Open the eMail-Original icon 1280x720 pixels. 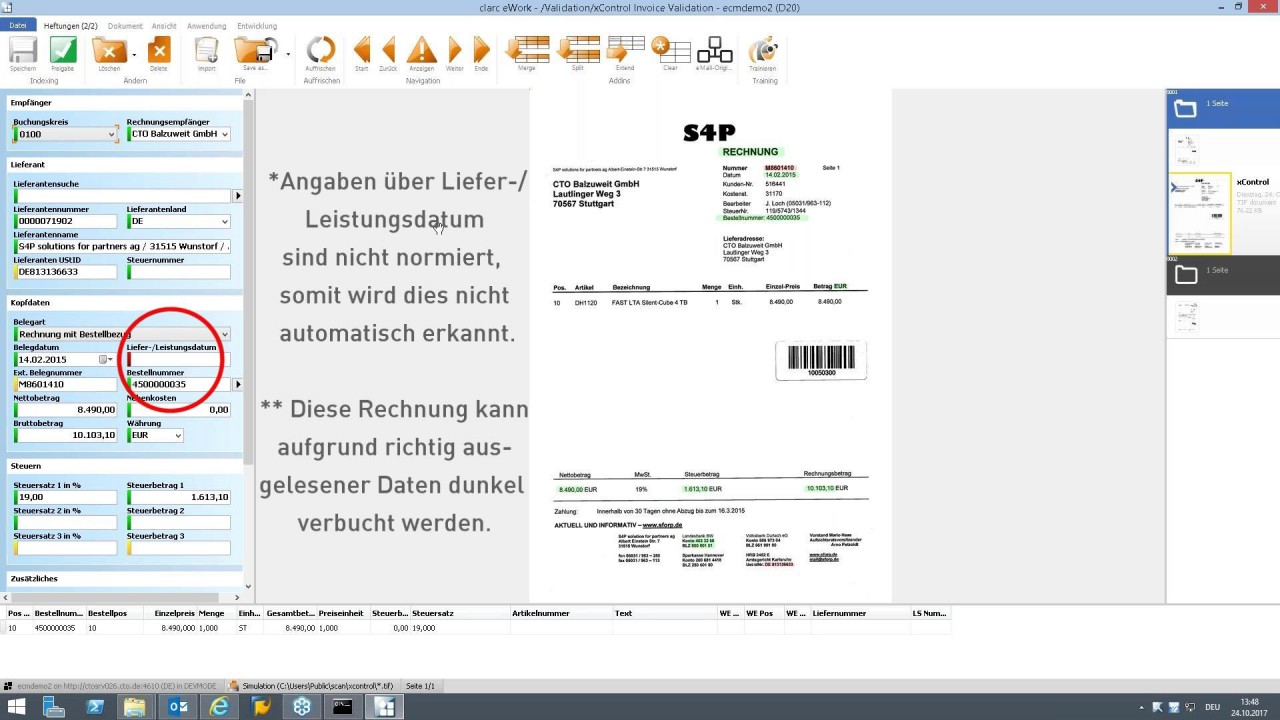pos(714,50)
